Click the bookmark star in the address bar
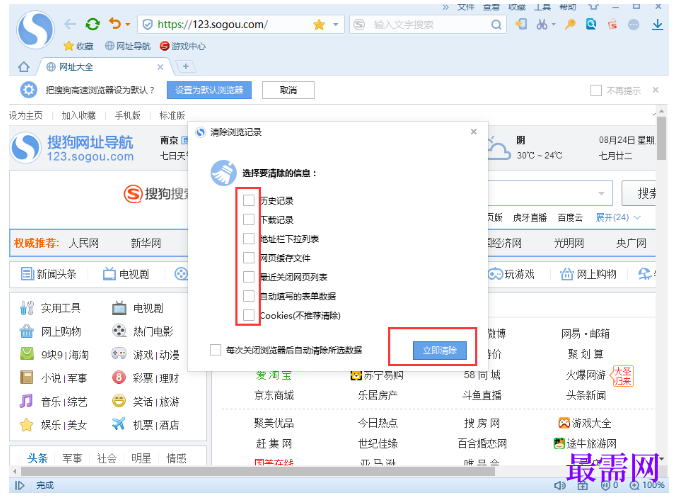Screen dimensions: 678x499 [319, 25]
